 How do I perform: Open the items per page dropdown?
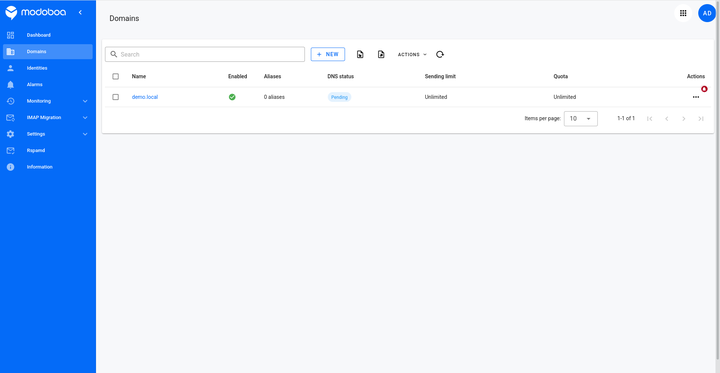pyautogui.click(x=581, y=119)
